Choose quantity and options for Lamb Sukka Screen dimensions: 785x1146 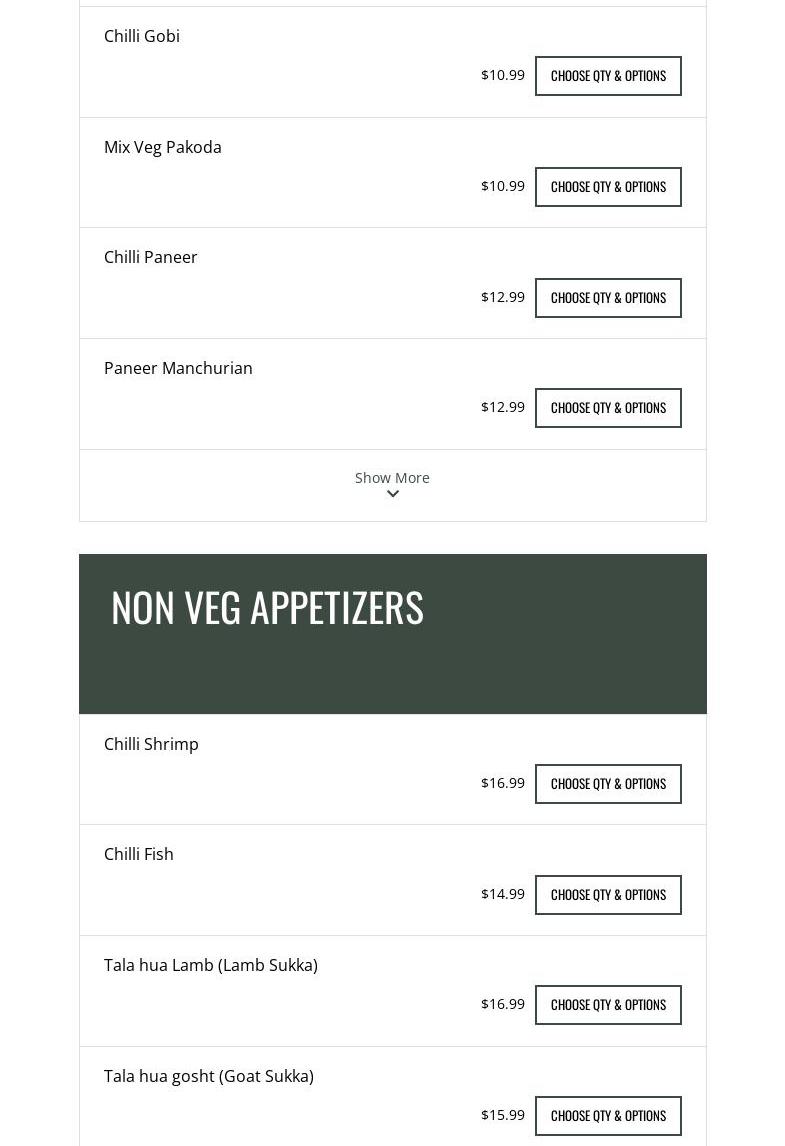[608, 1005]
